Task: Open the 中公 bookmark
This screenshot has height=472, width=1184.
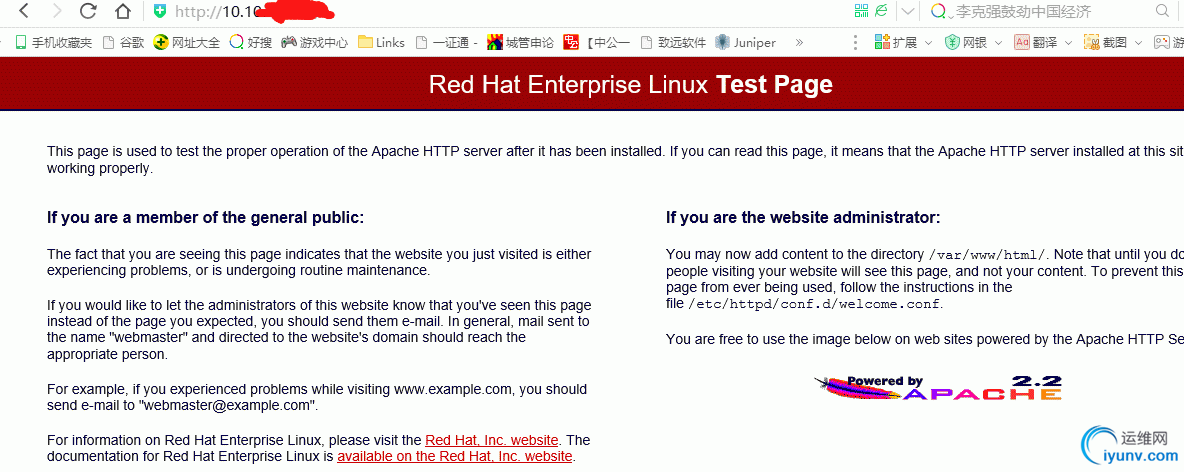Action: point(597,42)
